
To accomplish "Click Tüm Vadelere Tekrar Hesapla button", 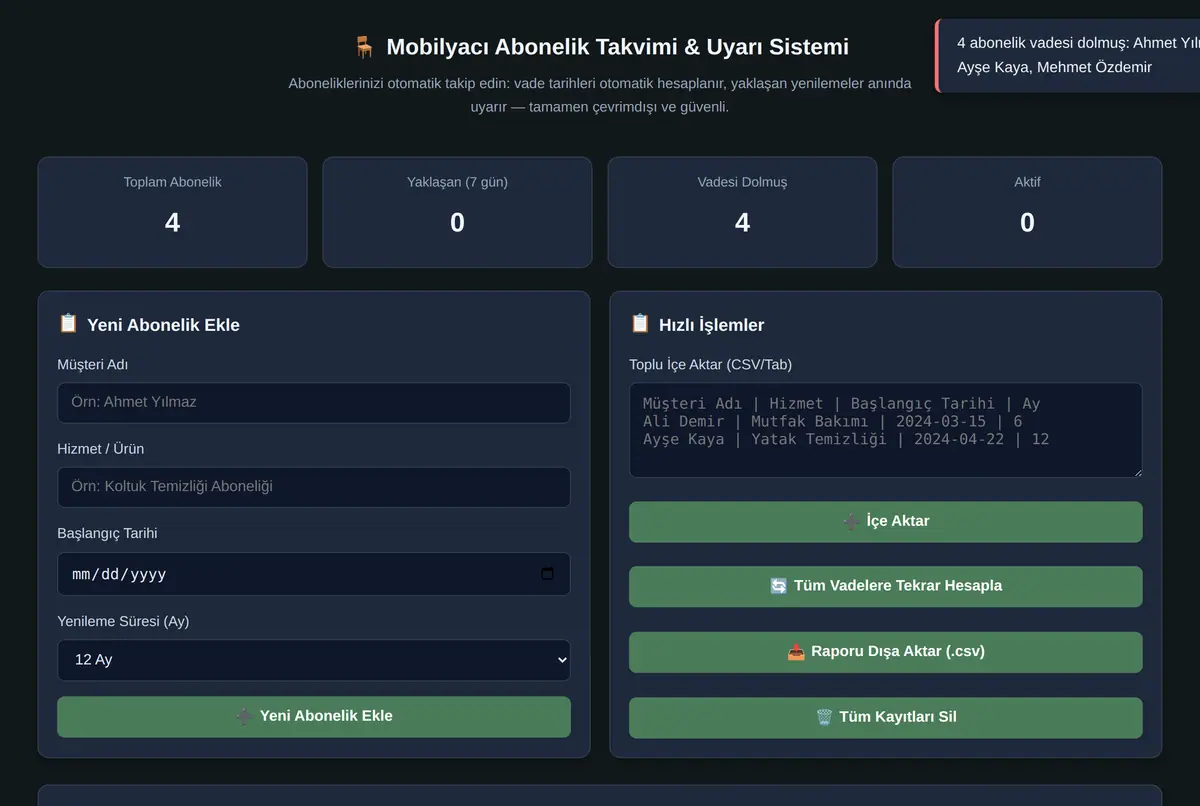I will [885, 587].
